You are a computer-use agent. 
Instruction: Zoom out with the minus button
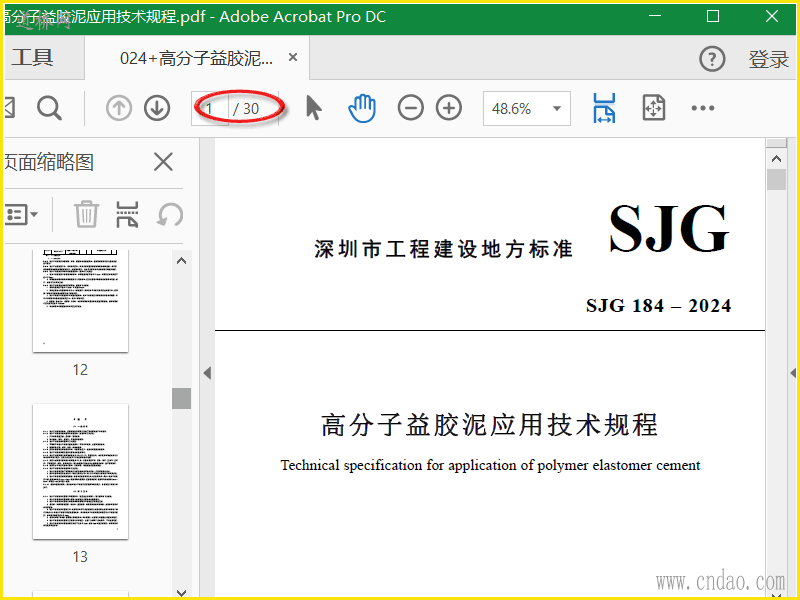[411, 108]
